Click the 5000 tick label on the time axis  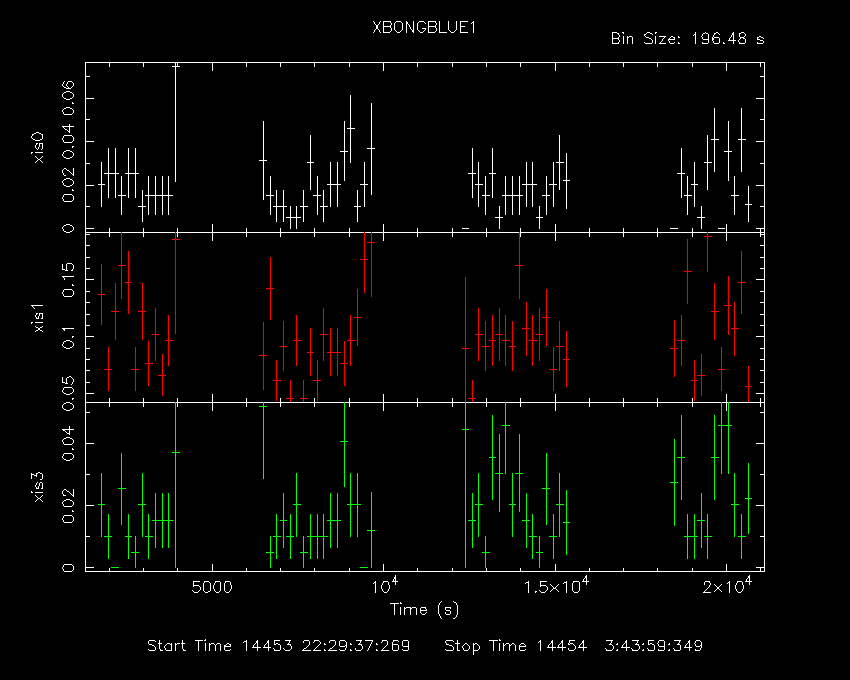click(x=212, y=588)
